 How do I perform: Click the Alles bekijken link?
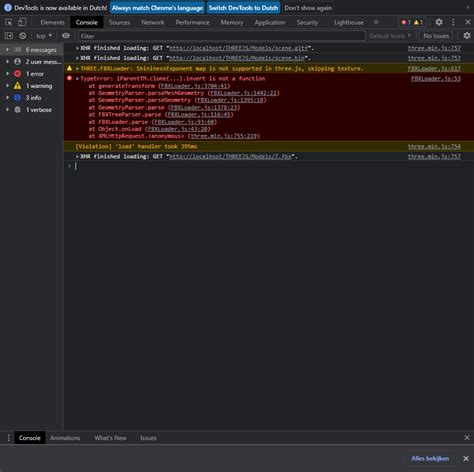click(x=430, y=458)
